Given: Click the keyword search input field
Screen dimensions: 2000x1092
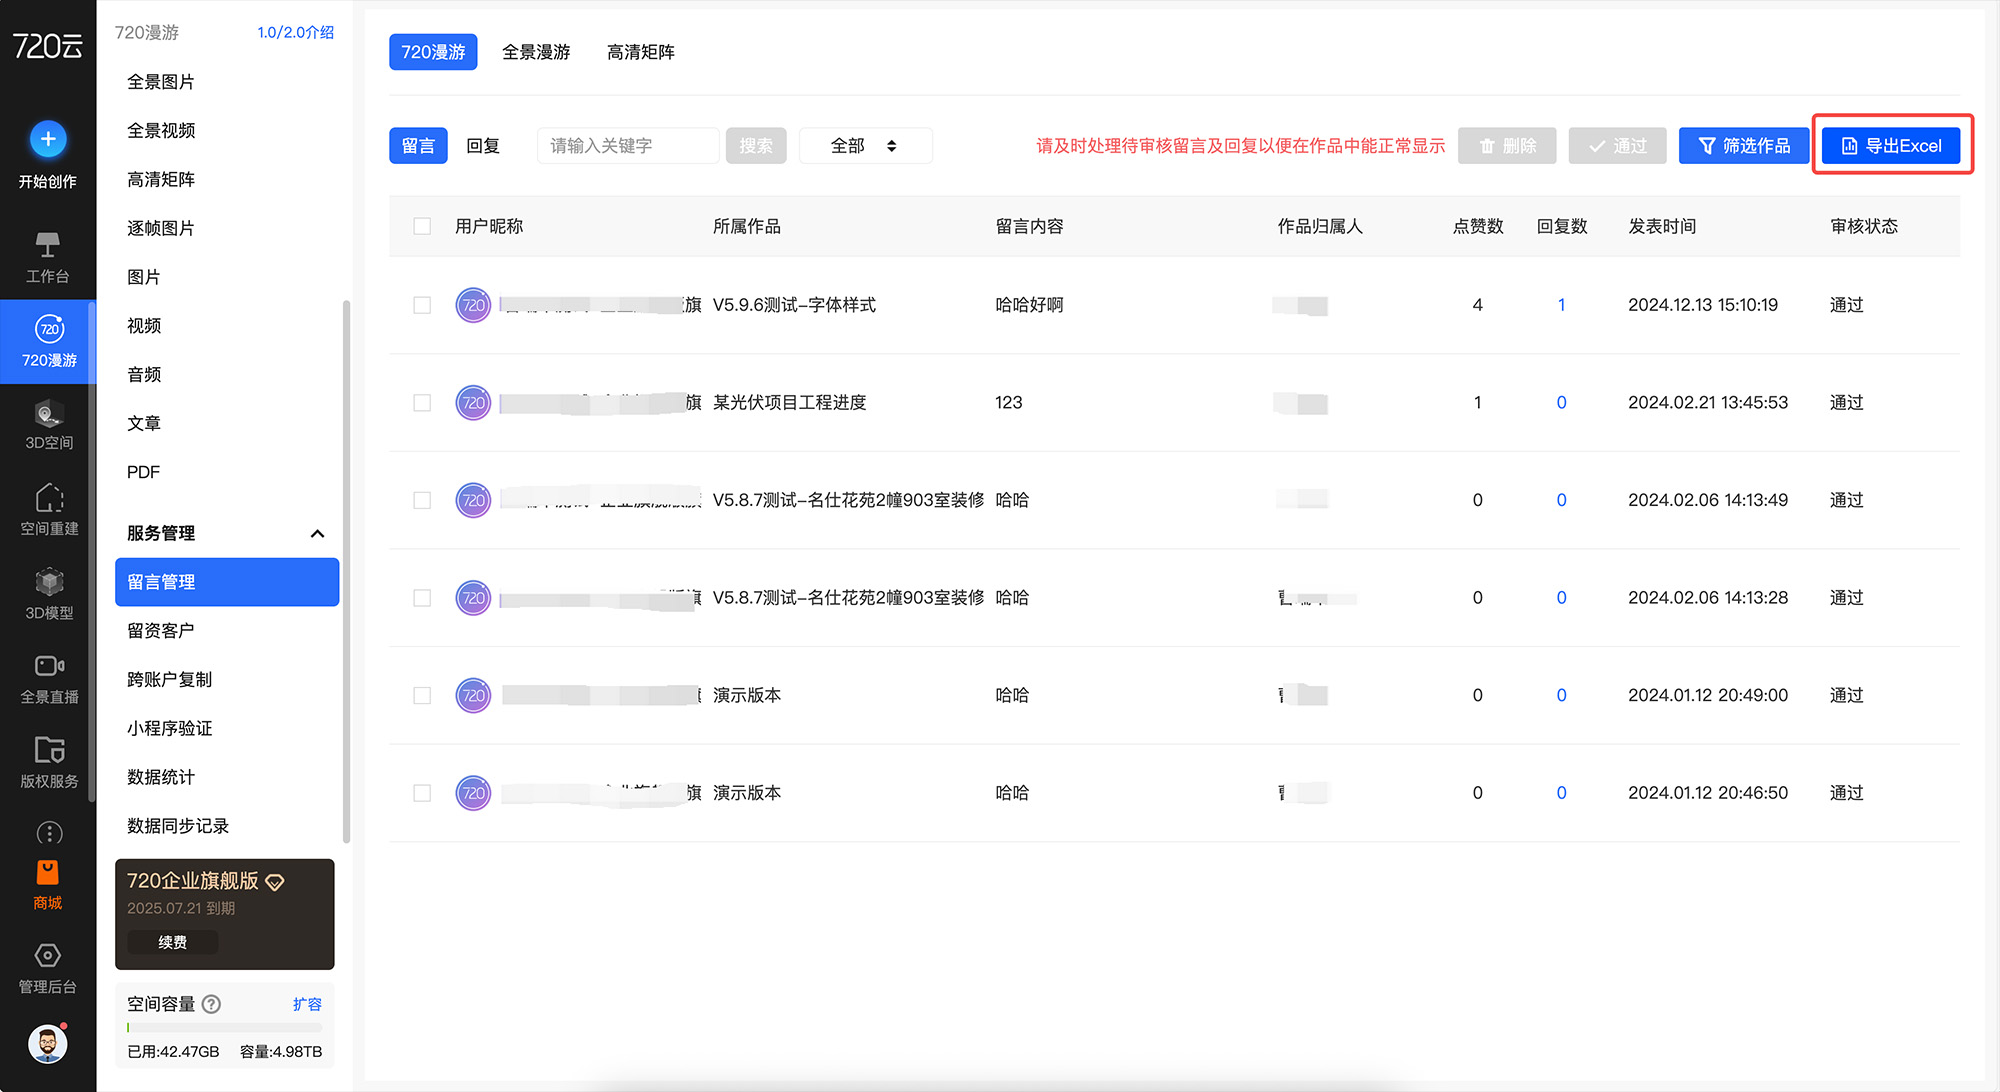Looking at the screenshot, I should (x=627, y=146).
